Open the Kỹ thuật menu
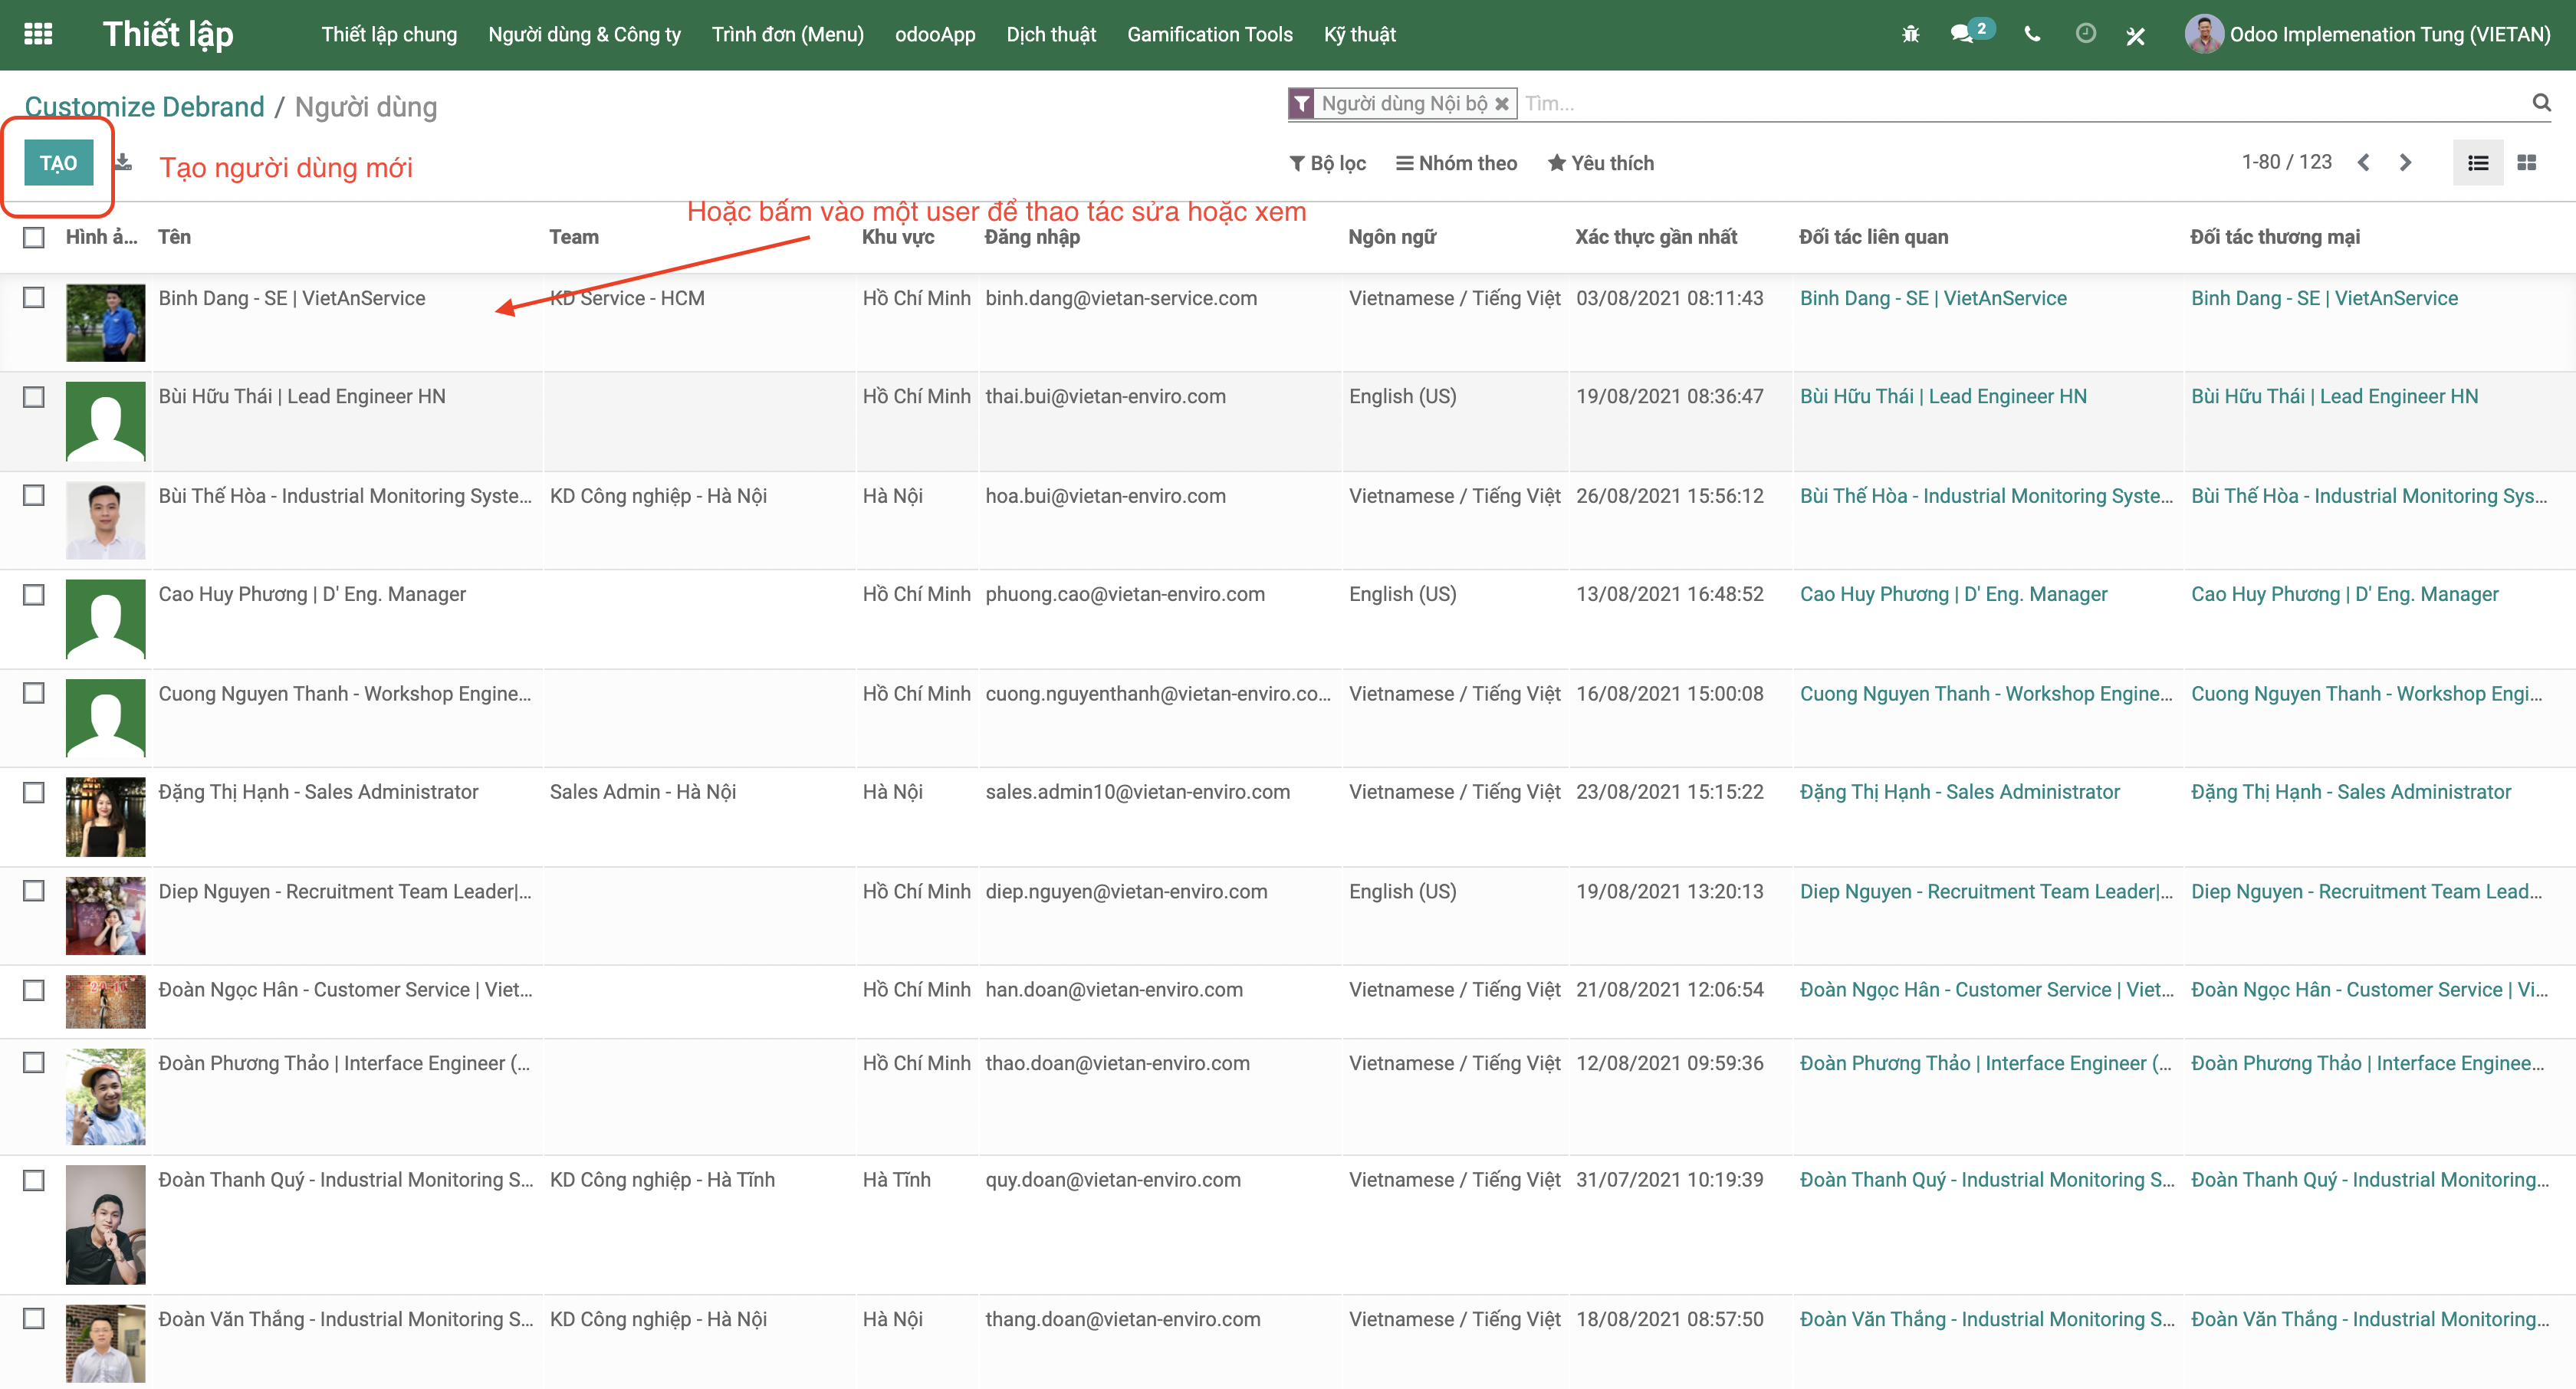The width and height of the screenshot is (2576, 1389). tap(1359, 34)
